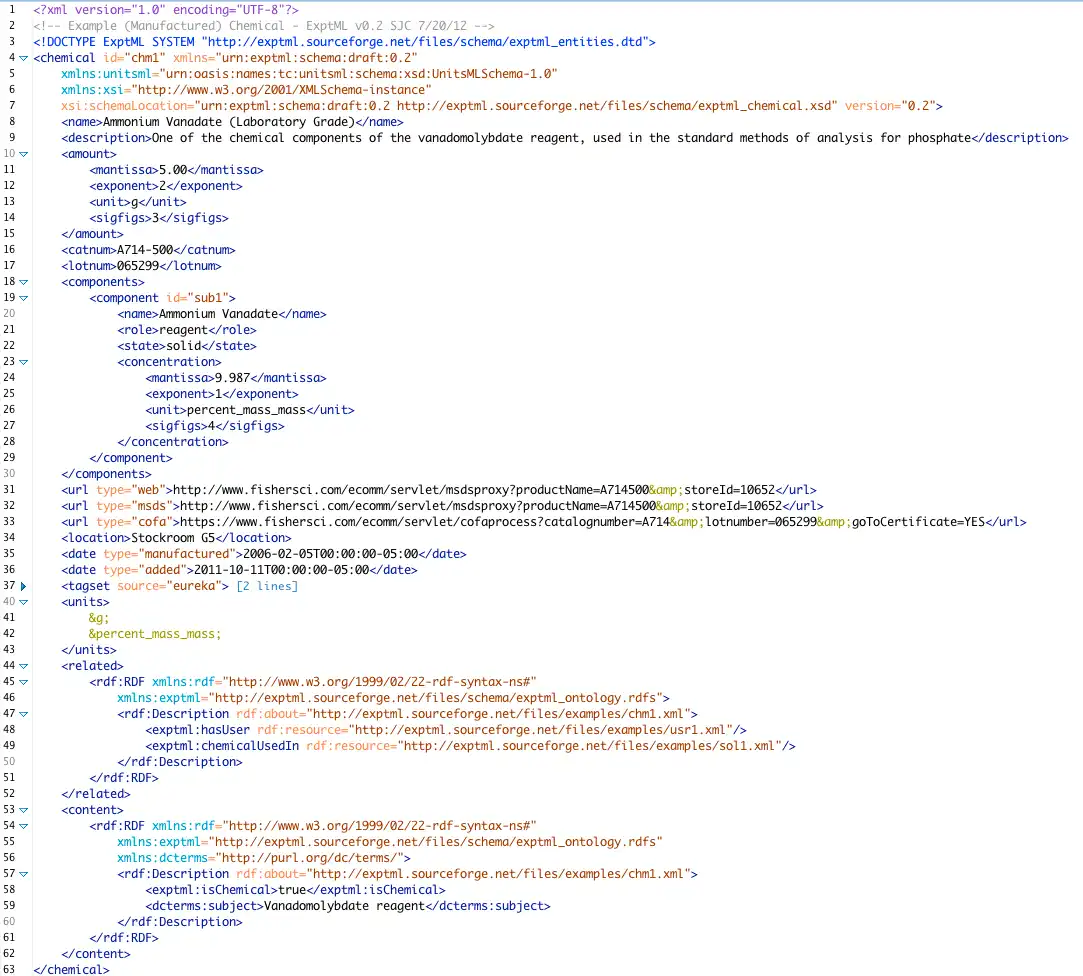Collapse the related fold on line 44
The image size is (1083, 976).
23,666
